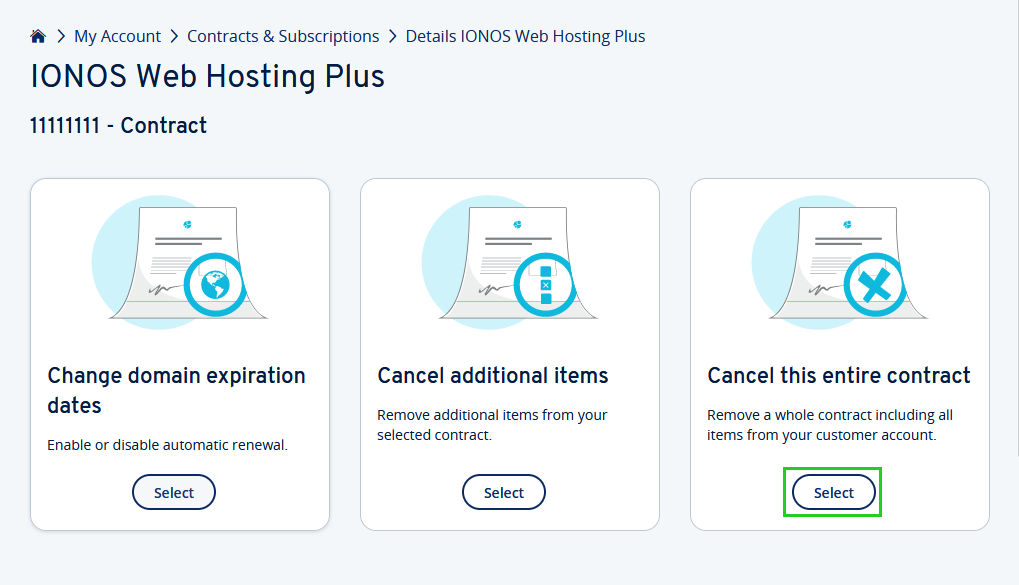The width and height of the screenshot is (1019, 585).
Task: Click the chevron before Details IONOS Web Hosting Plus
Action: [x=392, y=37]
